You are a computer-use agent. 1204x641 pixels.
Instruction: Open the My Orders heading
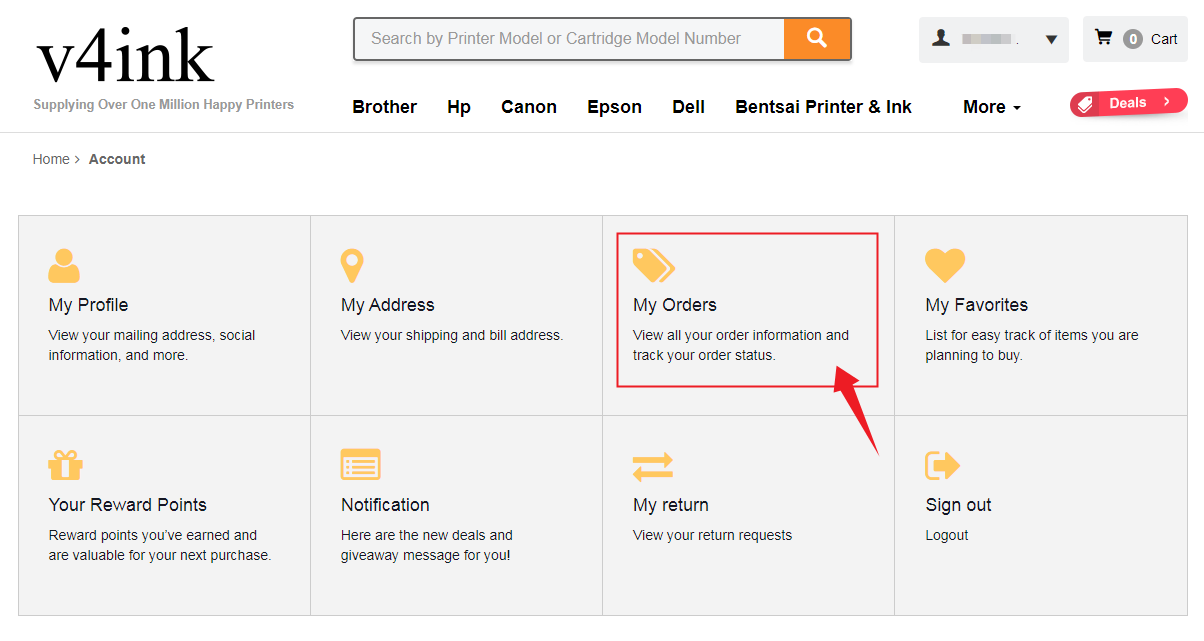point(675,305)
